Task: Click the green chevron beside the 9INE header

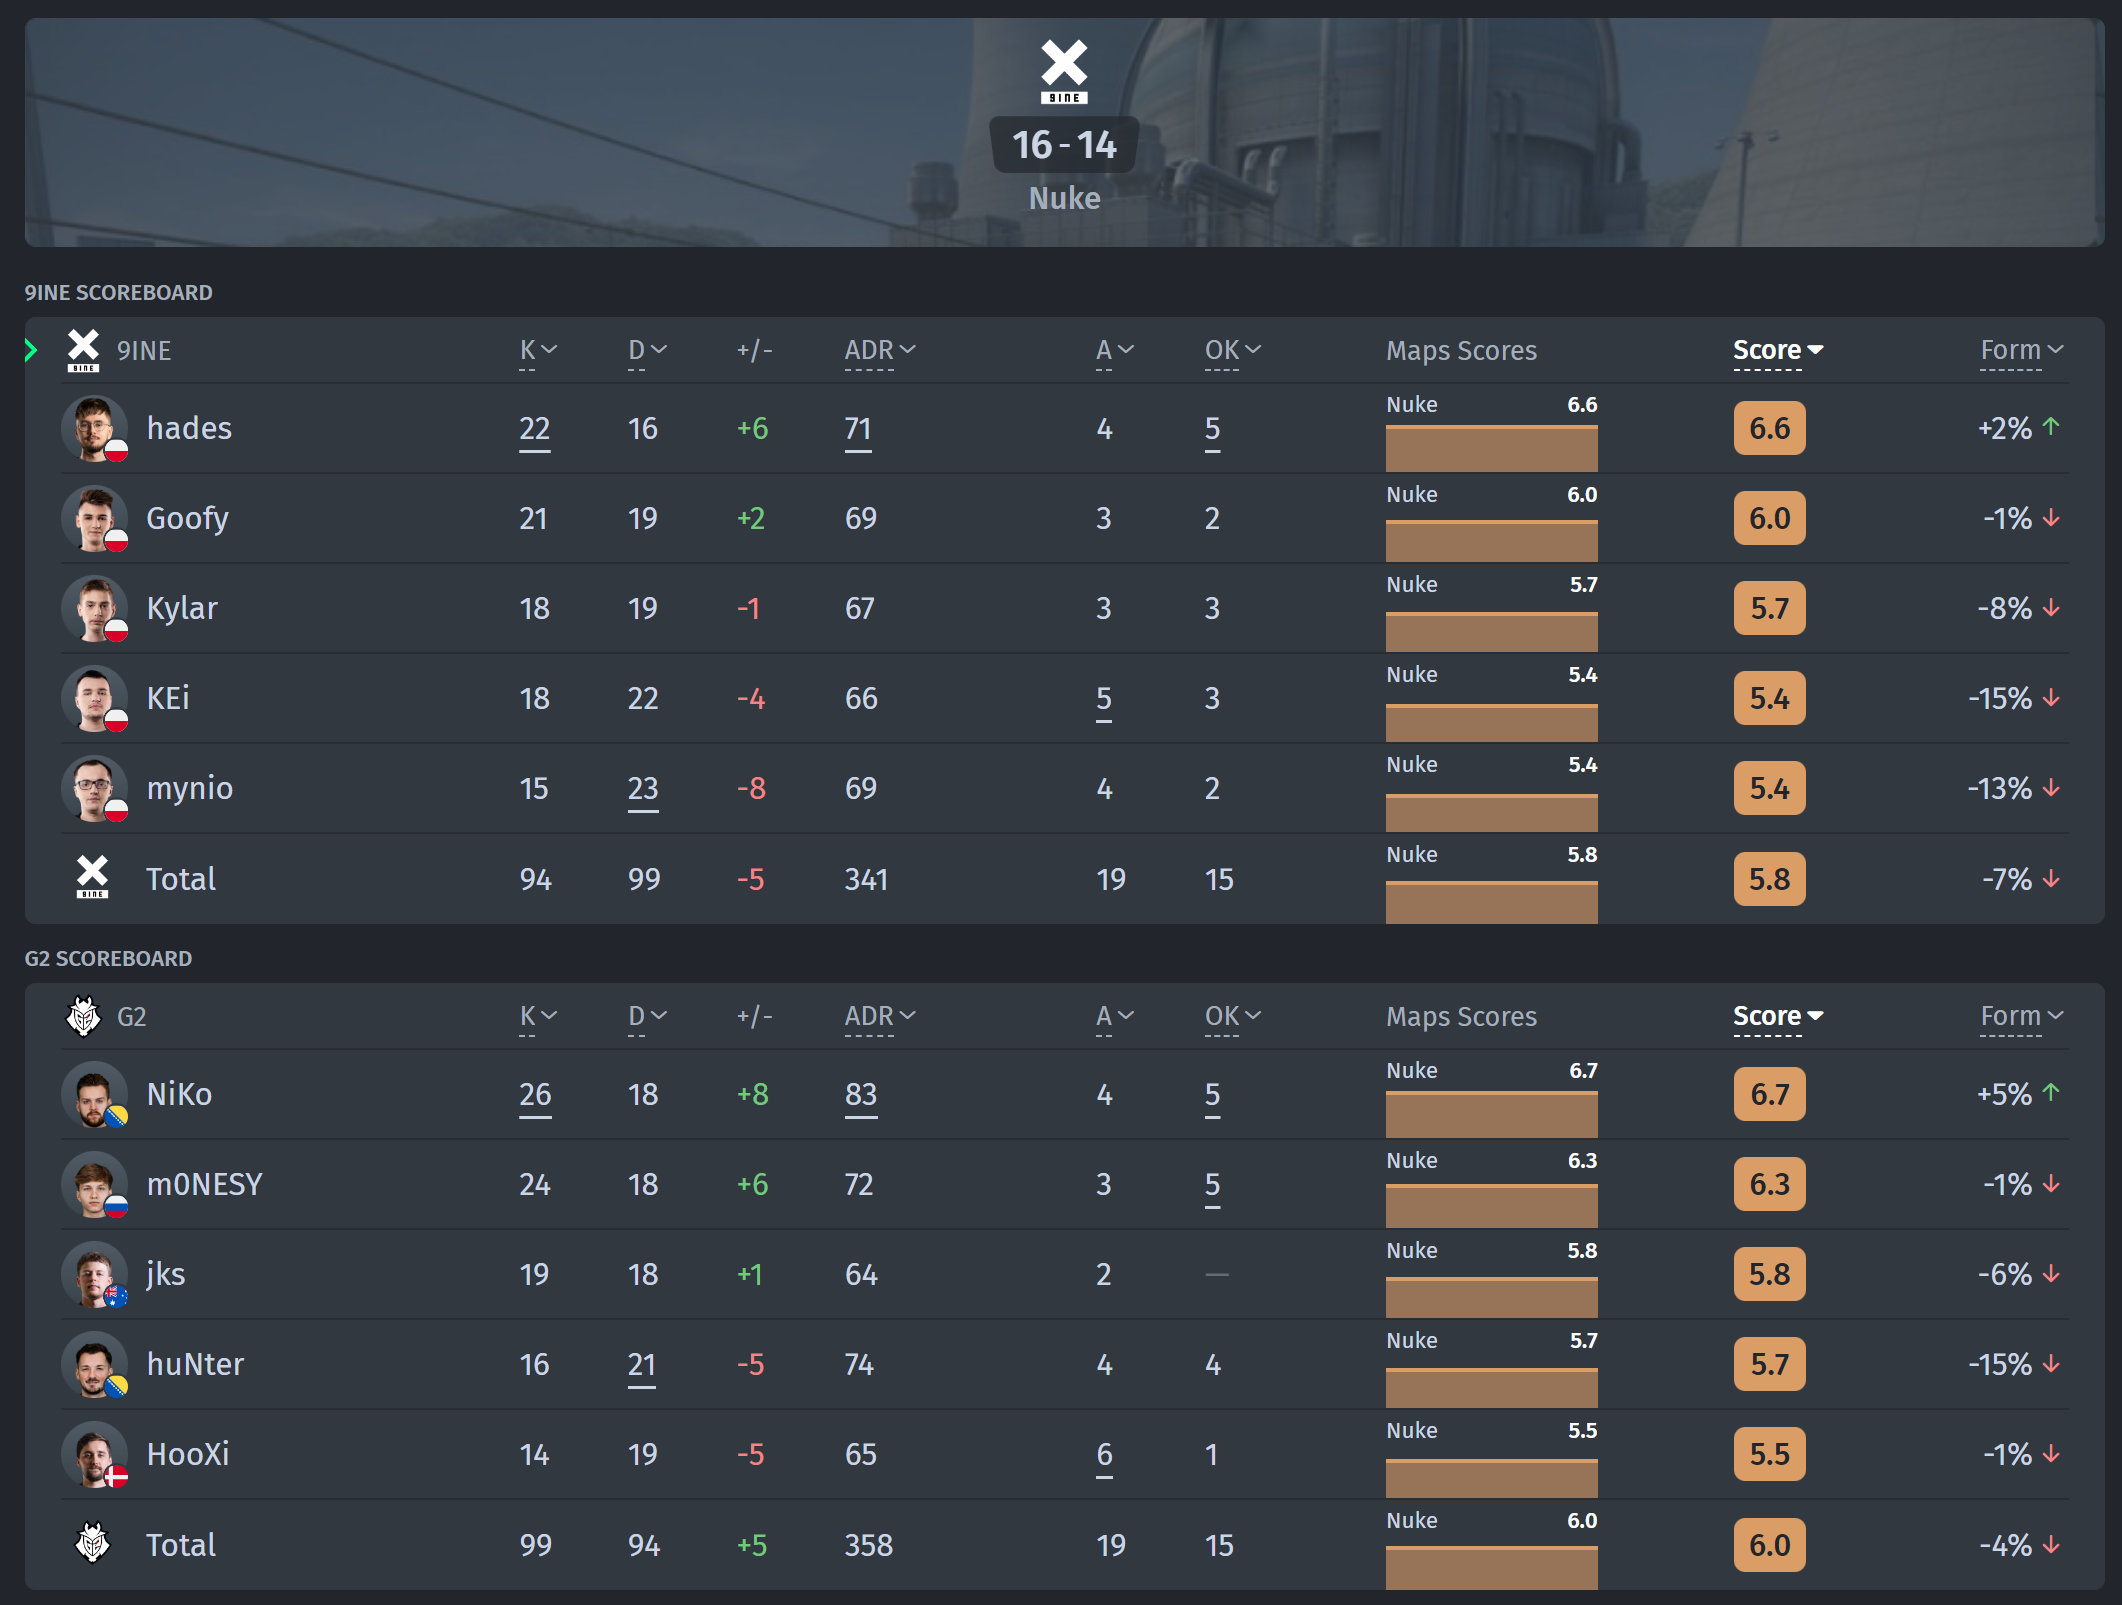Action: click(x=31, y=350)
